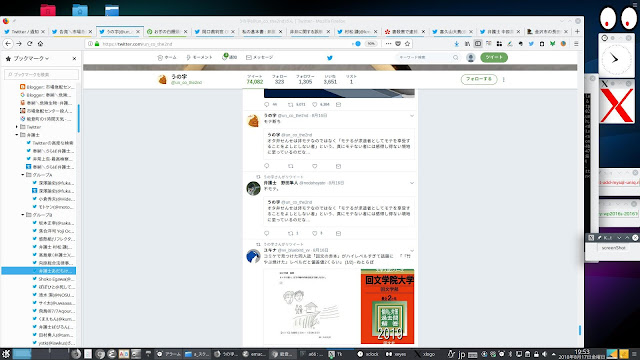Click the フォローする follow button
This screenshot has height=360, width=640.
click(479, 79)
